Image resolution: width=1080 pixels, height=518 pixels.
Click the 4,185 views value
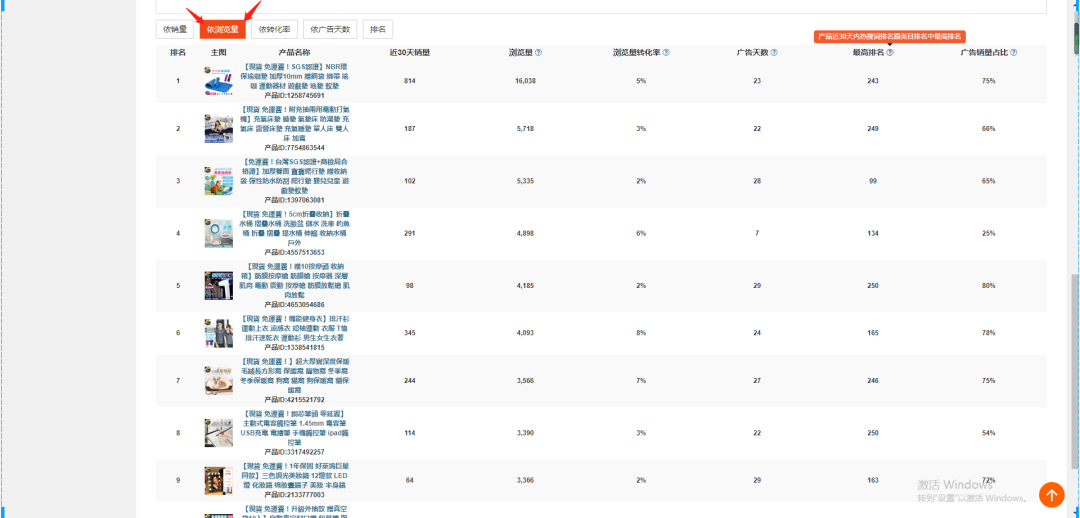tap(525, 285)
